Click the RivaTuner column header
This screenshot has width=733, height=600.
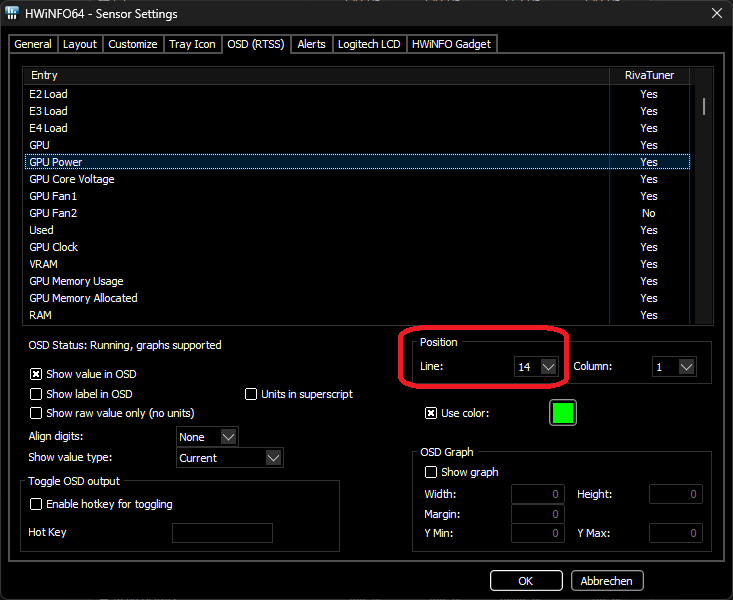pyautogui.click(x=649, y=75)
